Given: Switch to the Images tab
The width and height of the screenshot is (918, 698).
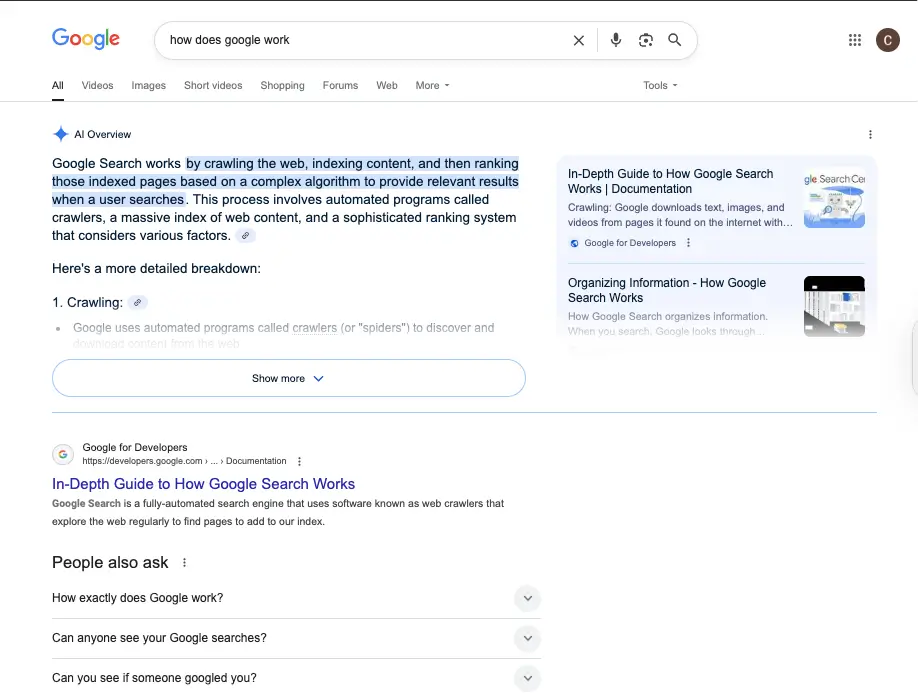Looking at the screenshot, I should click(x=149, y=85).
